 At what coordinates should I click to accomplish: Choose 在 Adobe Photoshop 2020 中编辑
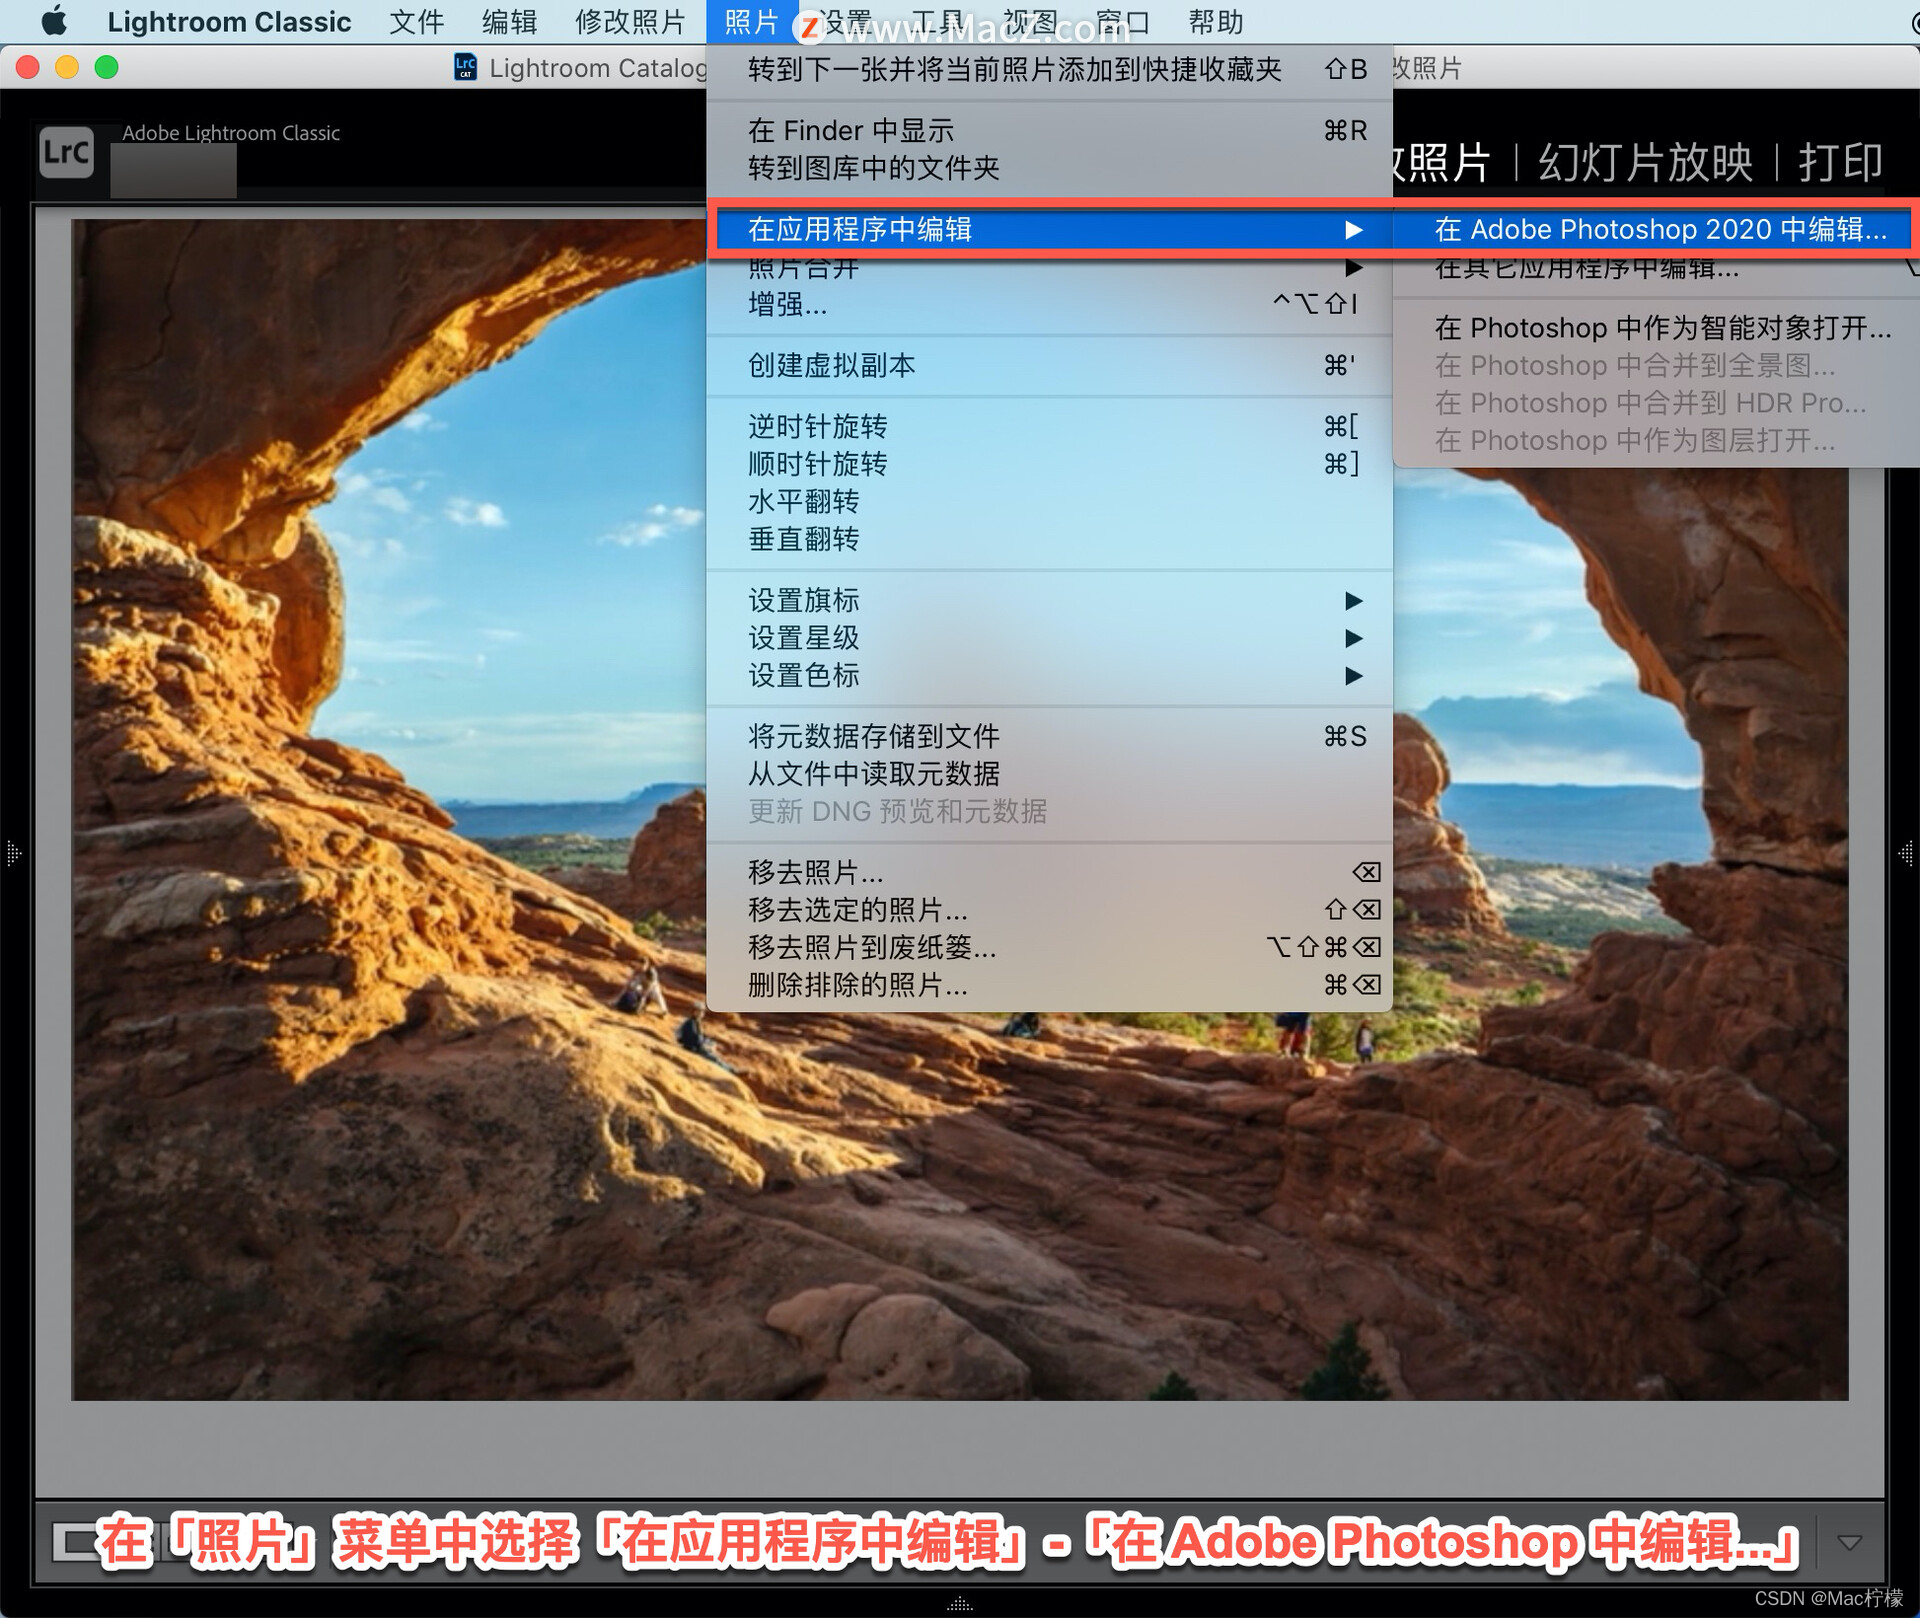point(1660,229)
